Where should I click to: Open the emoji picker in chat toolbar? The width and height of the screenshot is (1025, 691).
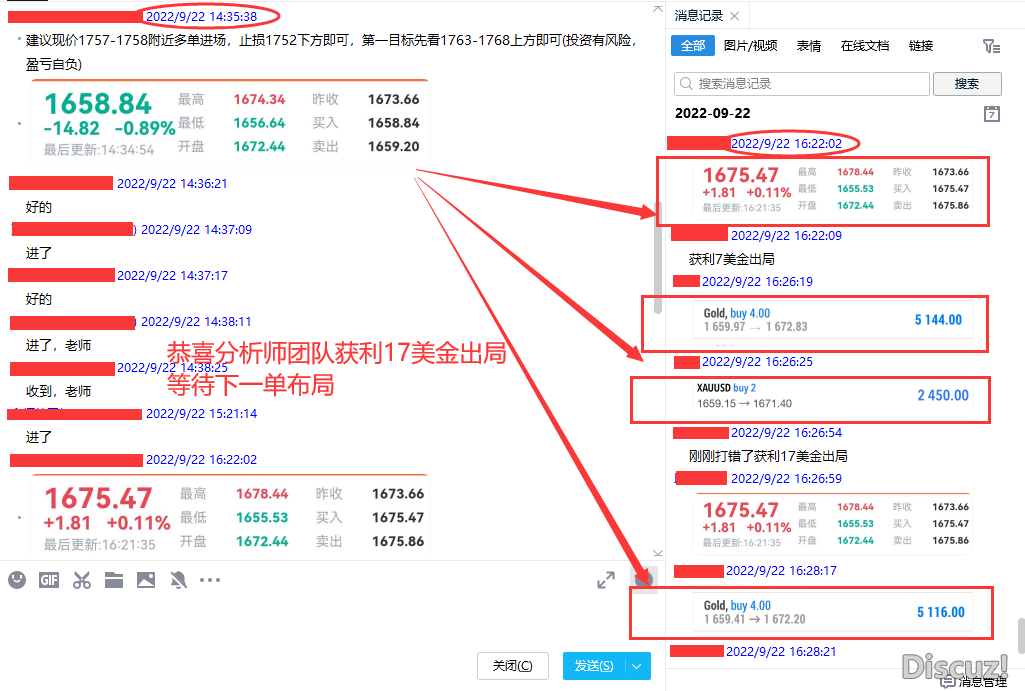point(17,580)
